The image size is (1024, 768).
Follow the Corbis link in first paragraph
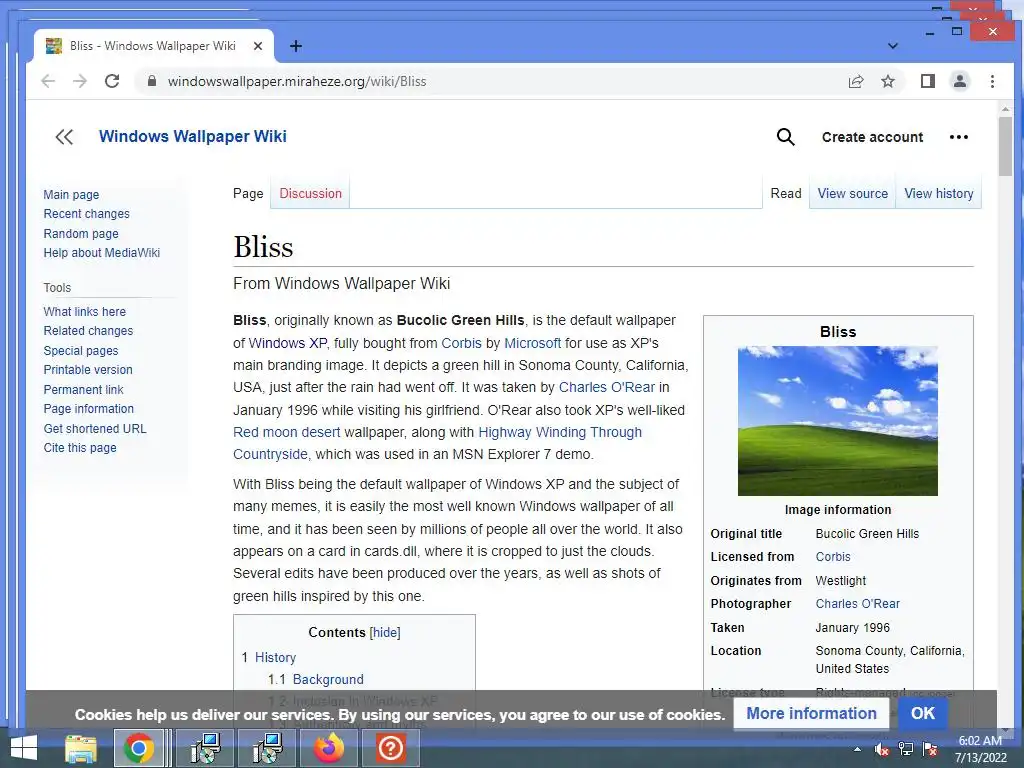point(461,343)
